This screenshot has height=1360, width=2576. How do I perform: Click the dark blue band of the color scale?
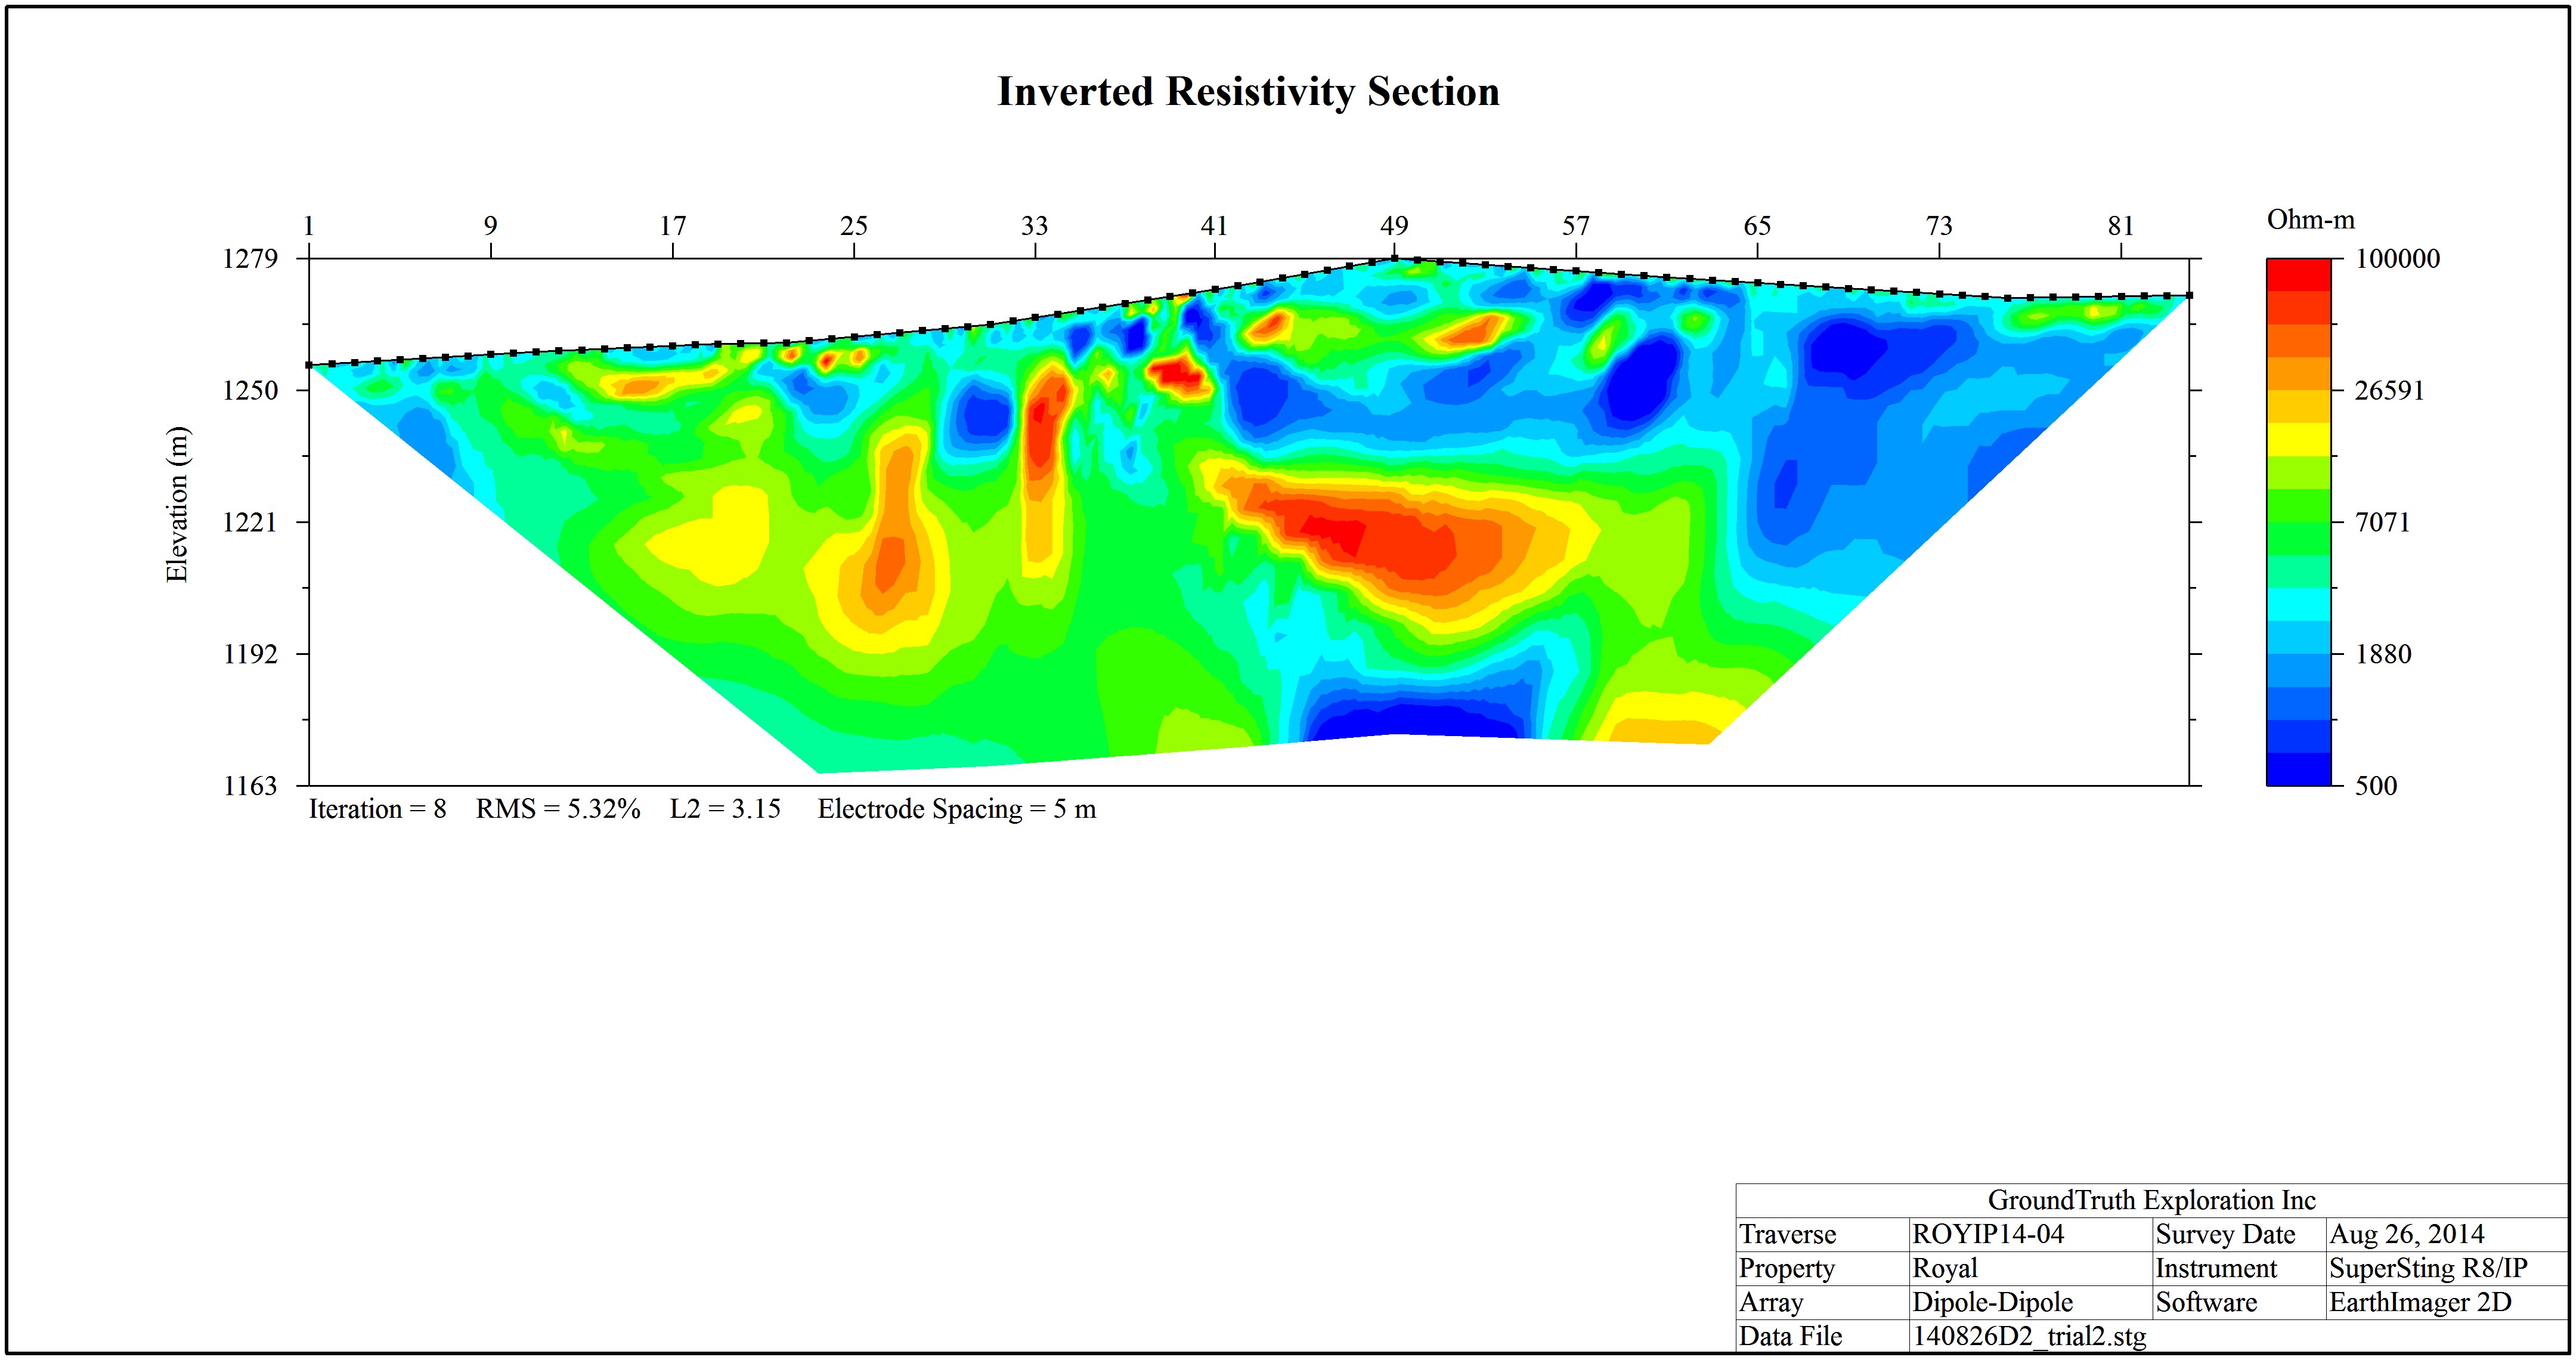[x=2298, y=768]
